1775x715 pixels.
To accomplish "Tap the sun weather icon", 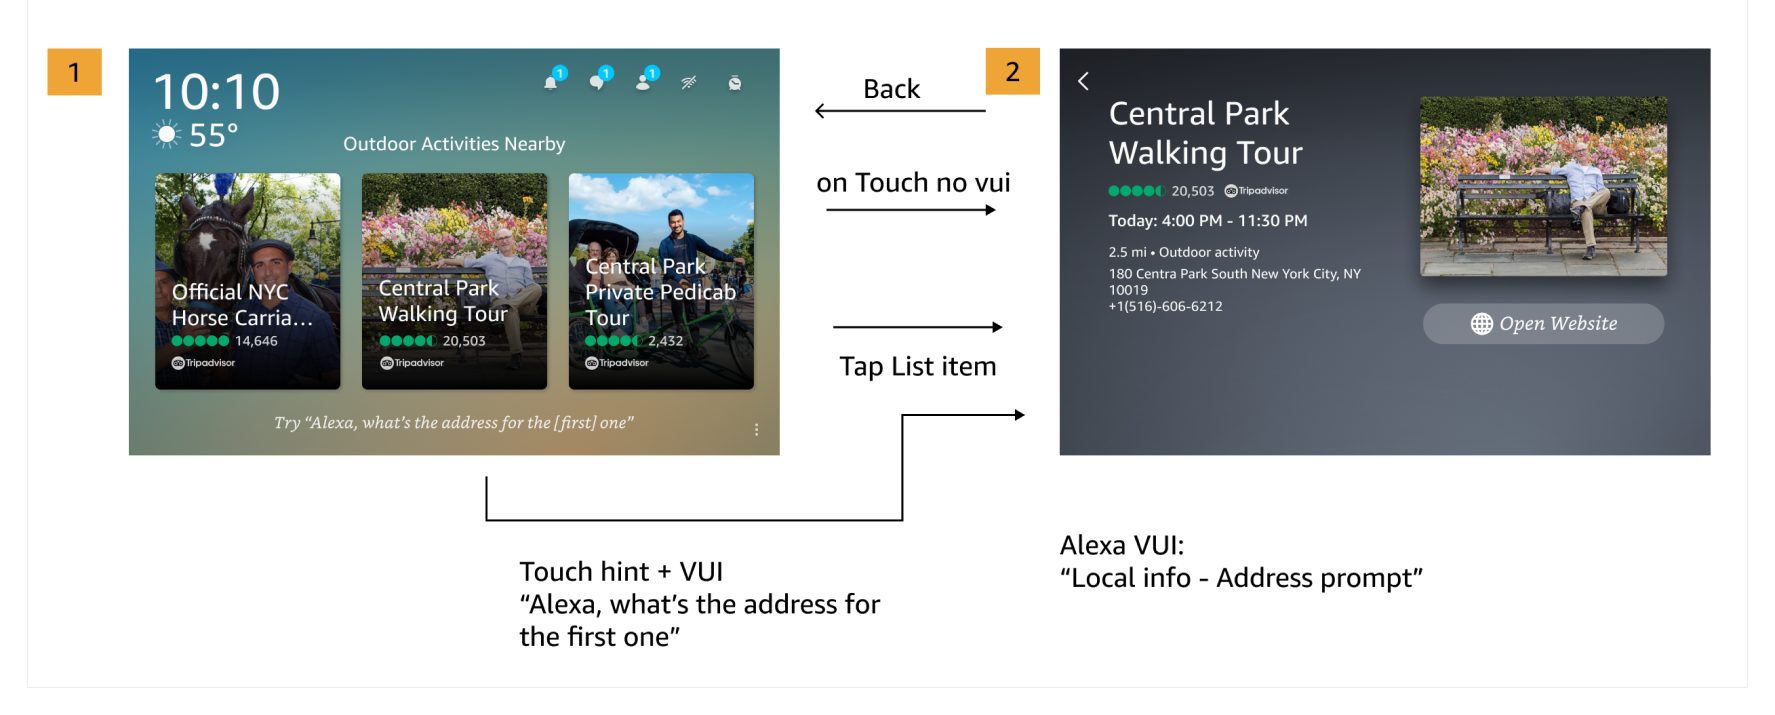I will (x=167, y=134).
